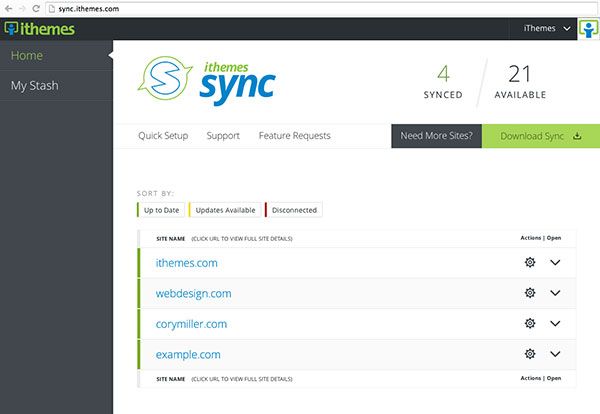The width and height of the screenshot is (600, 414).
Task: Filter sites by Disconnected
Action: coord(293,210)
